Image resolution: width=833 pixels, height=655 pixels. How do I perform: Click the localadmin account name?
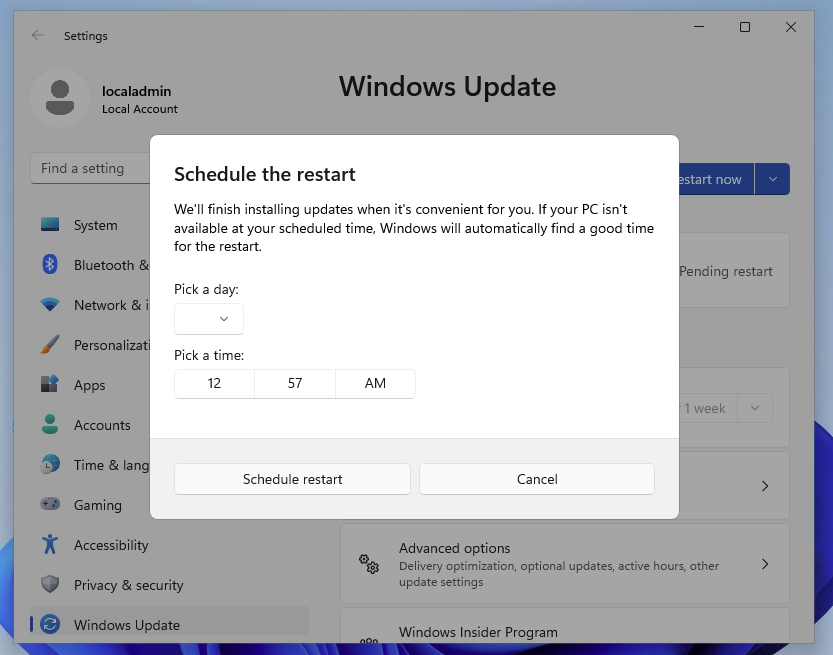click(x=137, y=91)
